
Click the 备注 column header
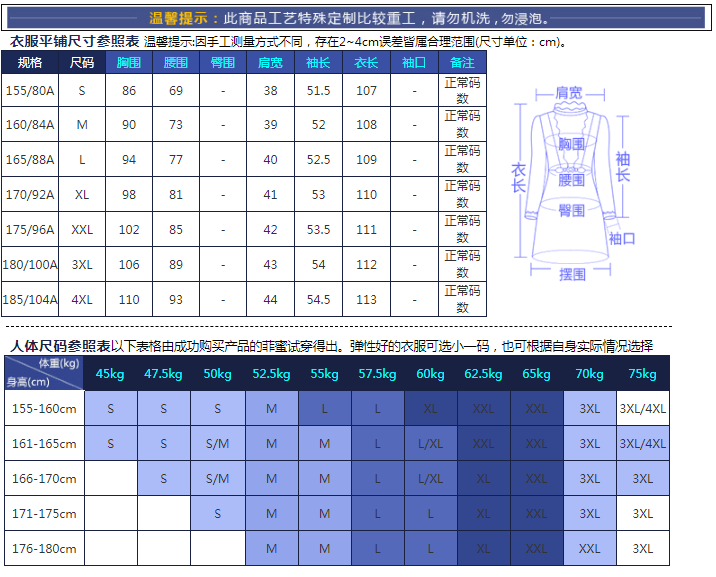coord(462,62)
